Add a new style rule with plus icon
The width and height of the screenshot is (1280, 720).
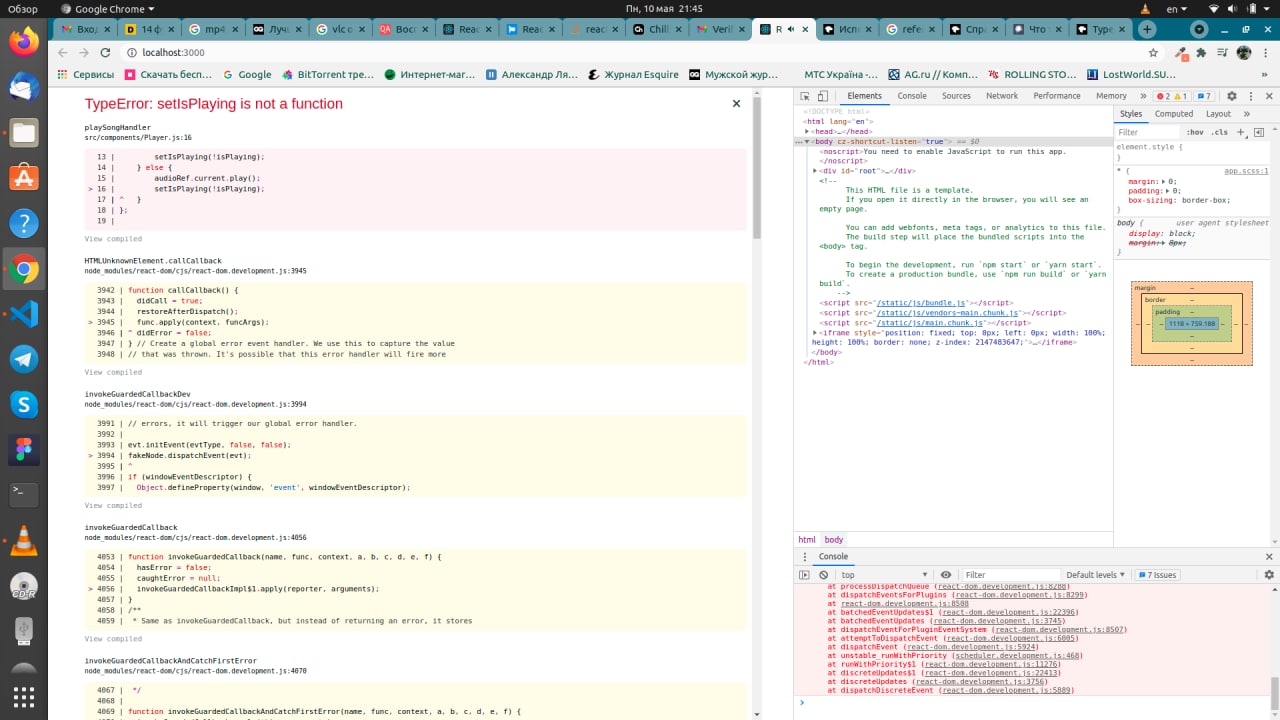(x=1243, y=132)
